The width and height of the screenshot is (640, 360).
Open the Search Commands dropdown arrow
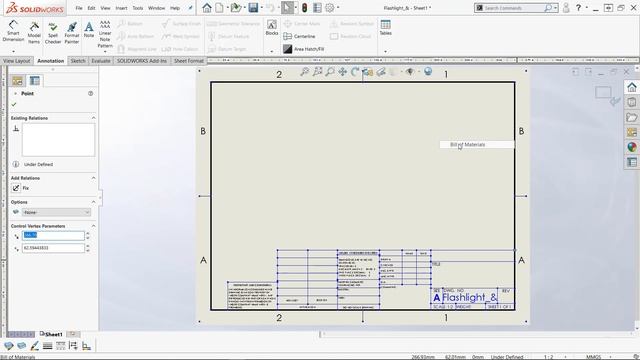[556, 8]
